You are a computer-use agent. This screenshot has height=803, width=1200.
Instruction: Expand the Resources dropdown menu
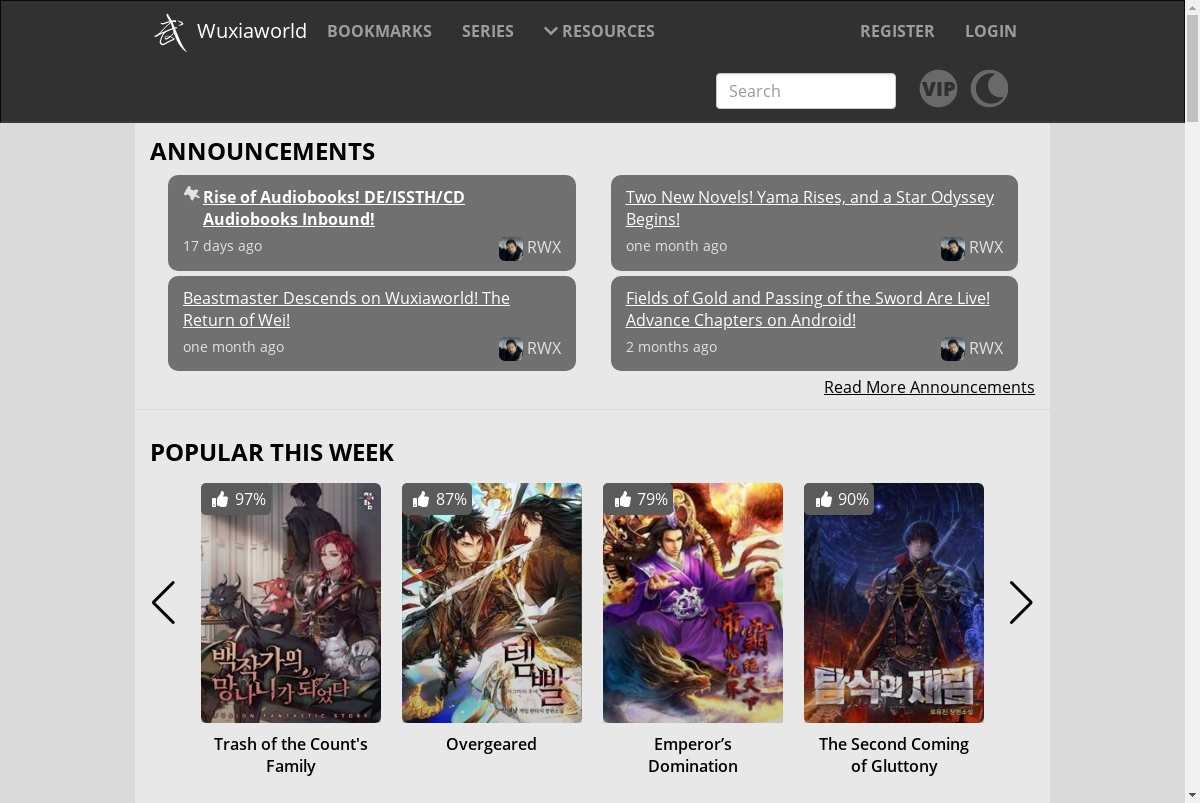coord(599,31)
